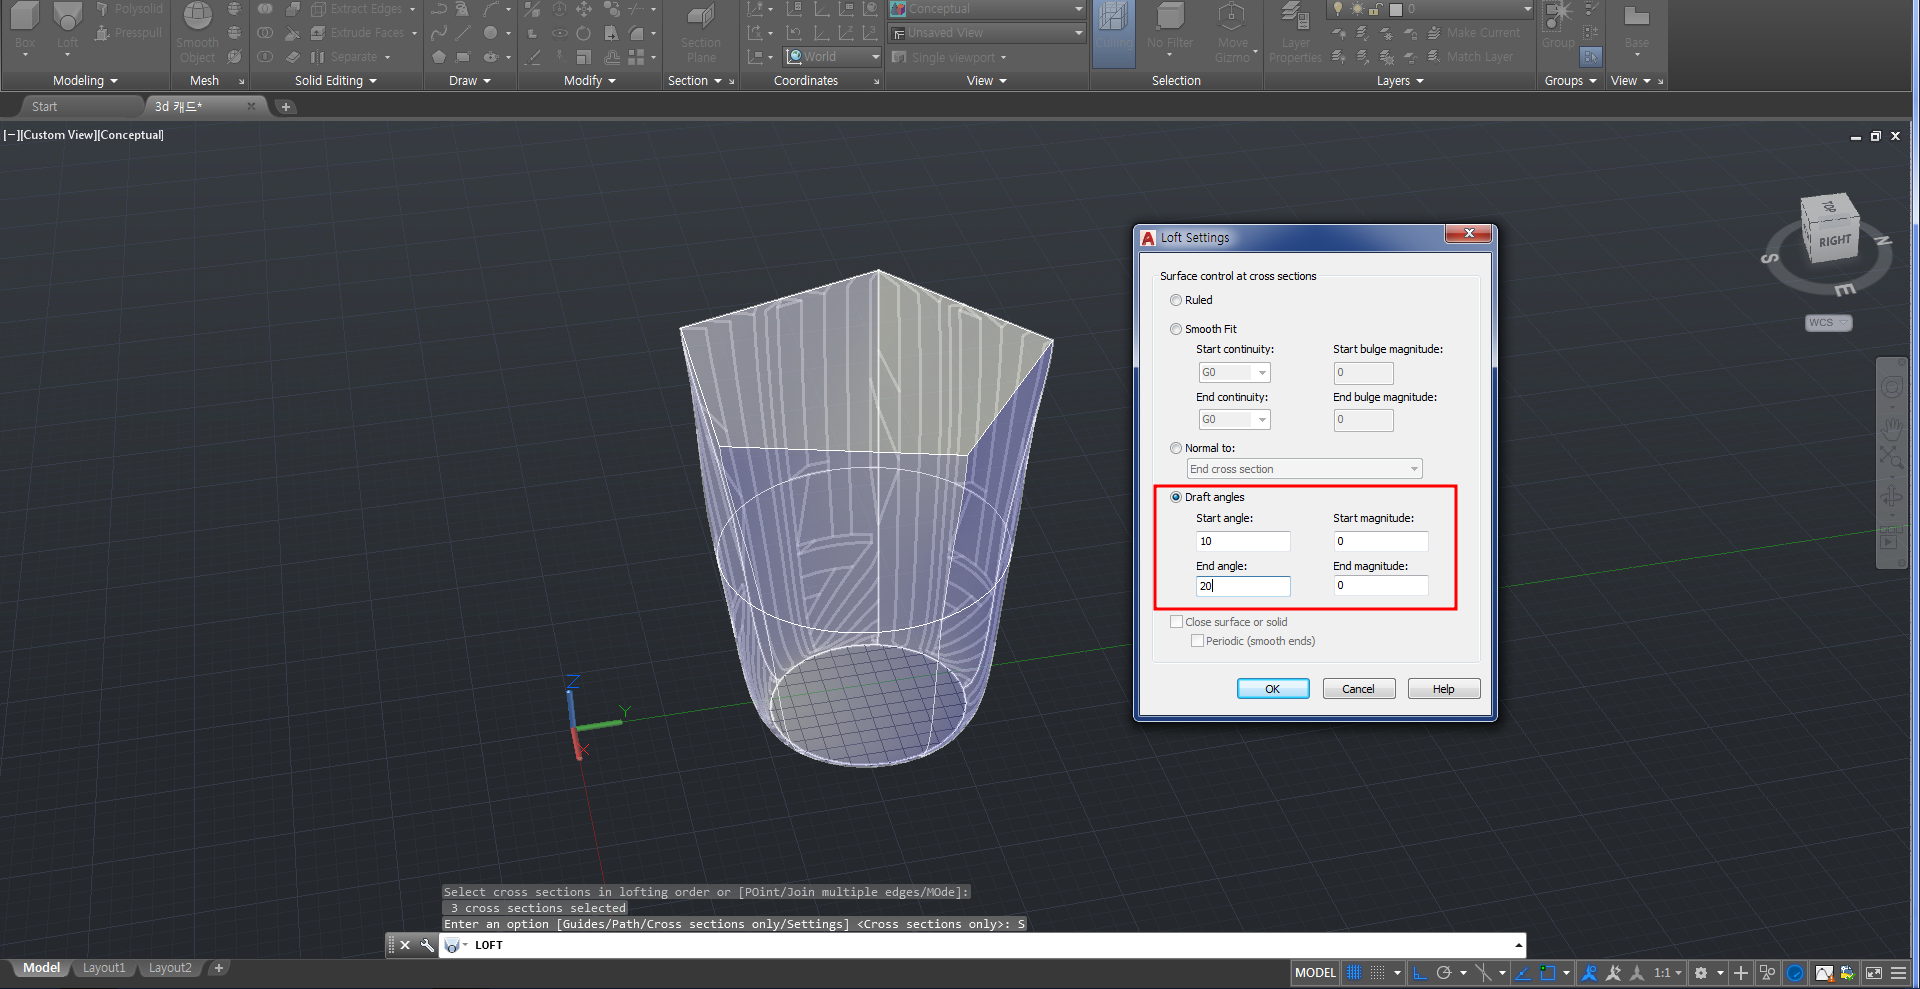Screen dimensions: 1920x989
Task: Expand command line history arrow
Action: click(x=1518, y=945)
